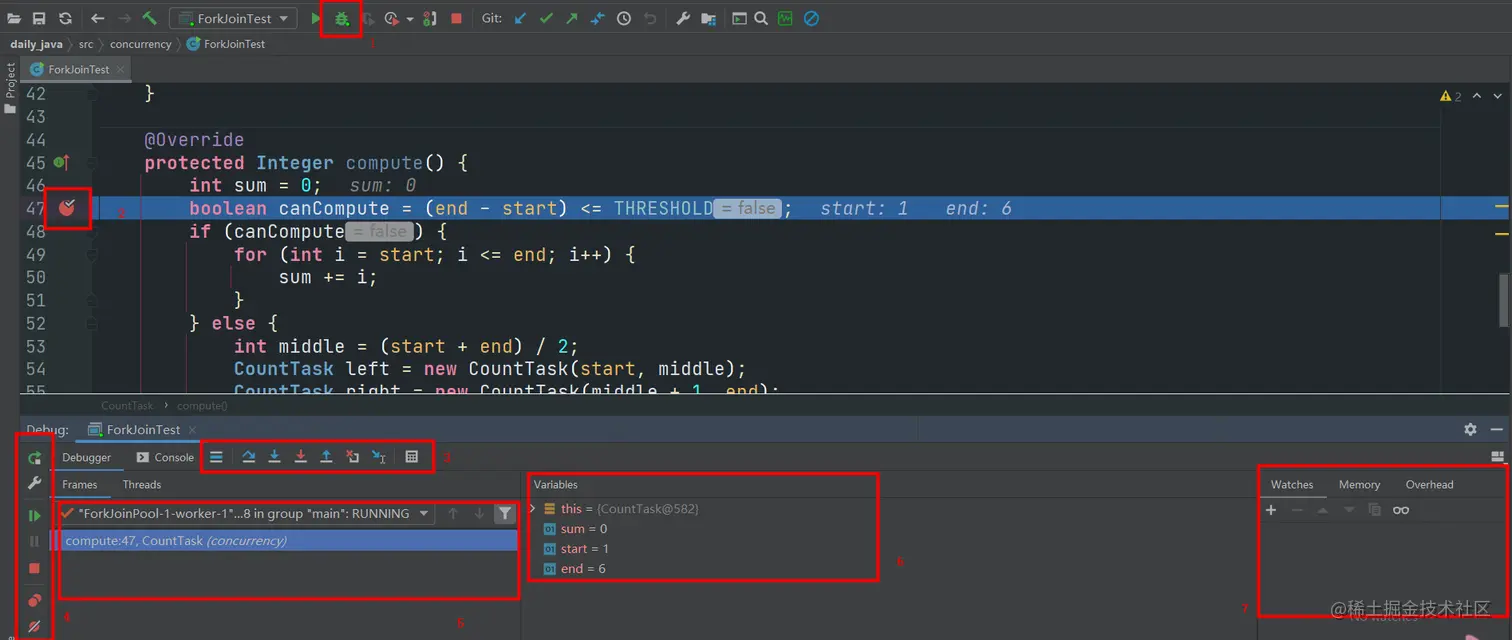Open the Project side panel
1512x640 pixels.
tap(11, 90)
